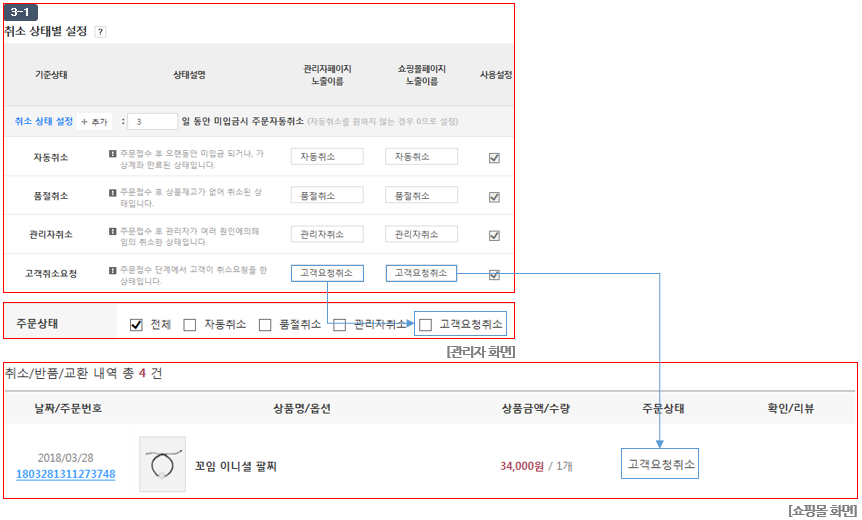The image size is (862, 520).
Task: Check the 자동취소 order status filter
Action: point(190,325)
